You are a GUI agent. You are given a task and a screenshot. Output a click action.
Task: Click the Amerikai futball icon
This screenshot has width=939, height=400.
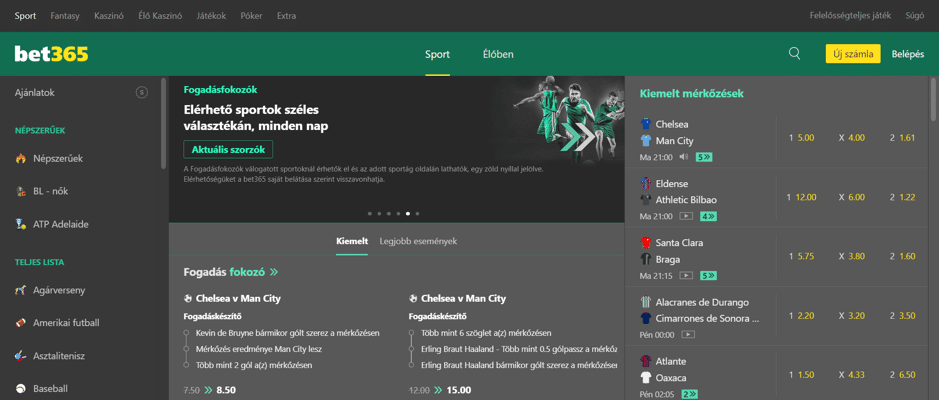tap(21, 323)
